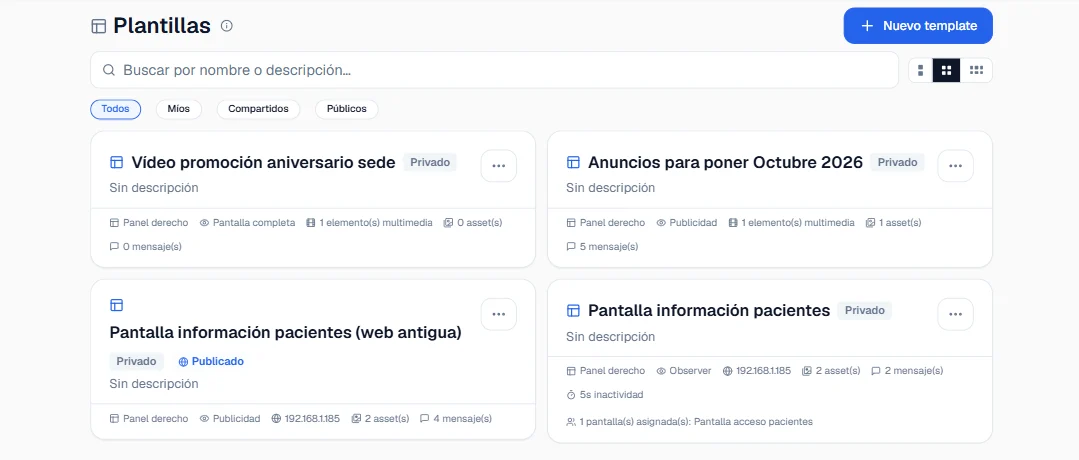Click the '5s inactividad' label

pyautogui.click(x=611, y=395)
